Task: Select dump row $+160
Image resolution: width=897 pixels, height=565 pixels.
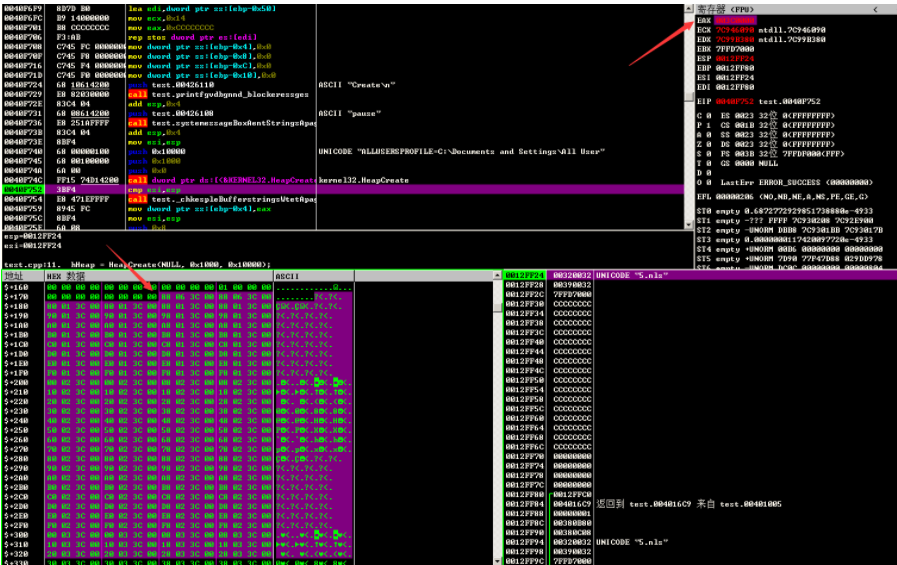Action: [178, 287]
